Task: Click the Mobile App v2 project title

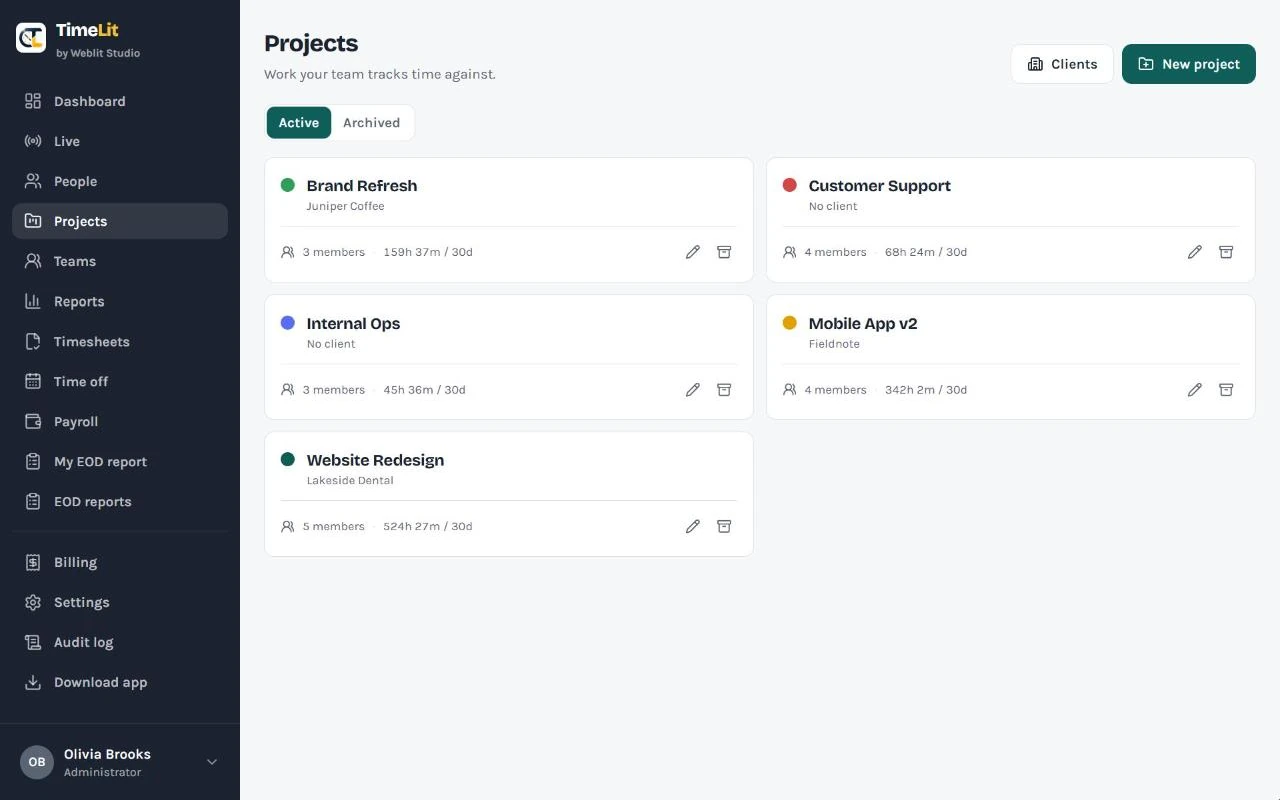Action: click(863, 324)
